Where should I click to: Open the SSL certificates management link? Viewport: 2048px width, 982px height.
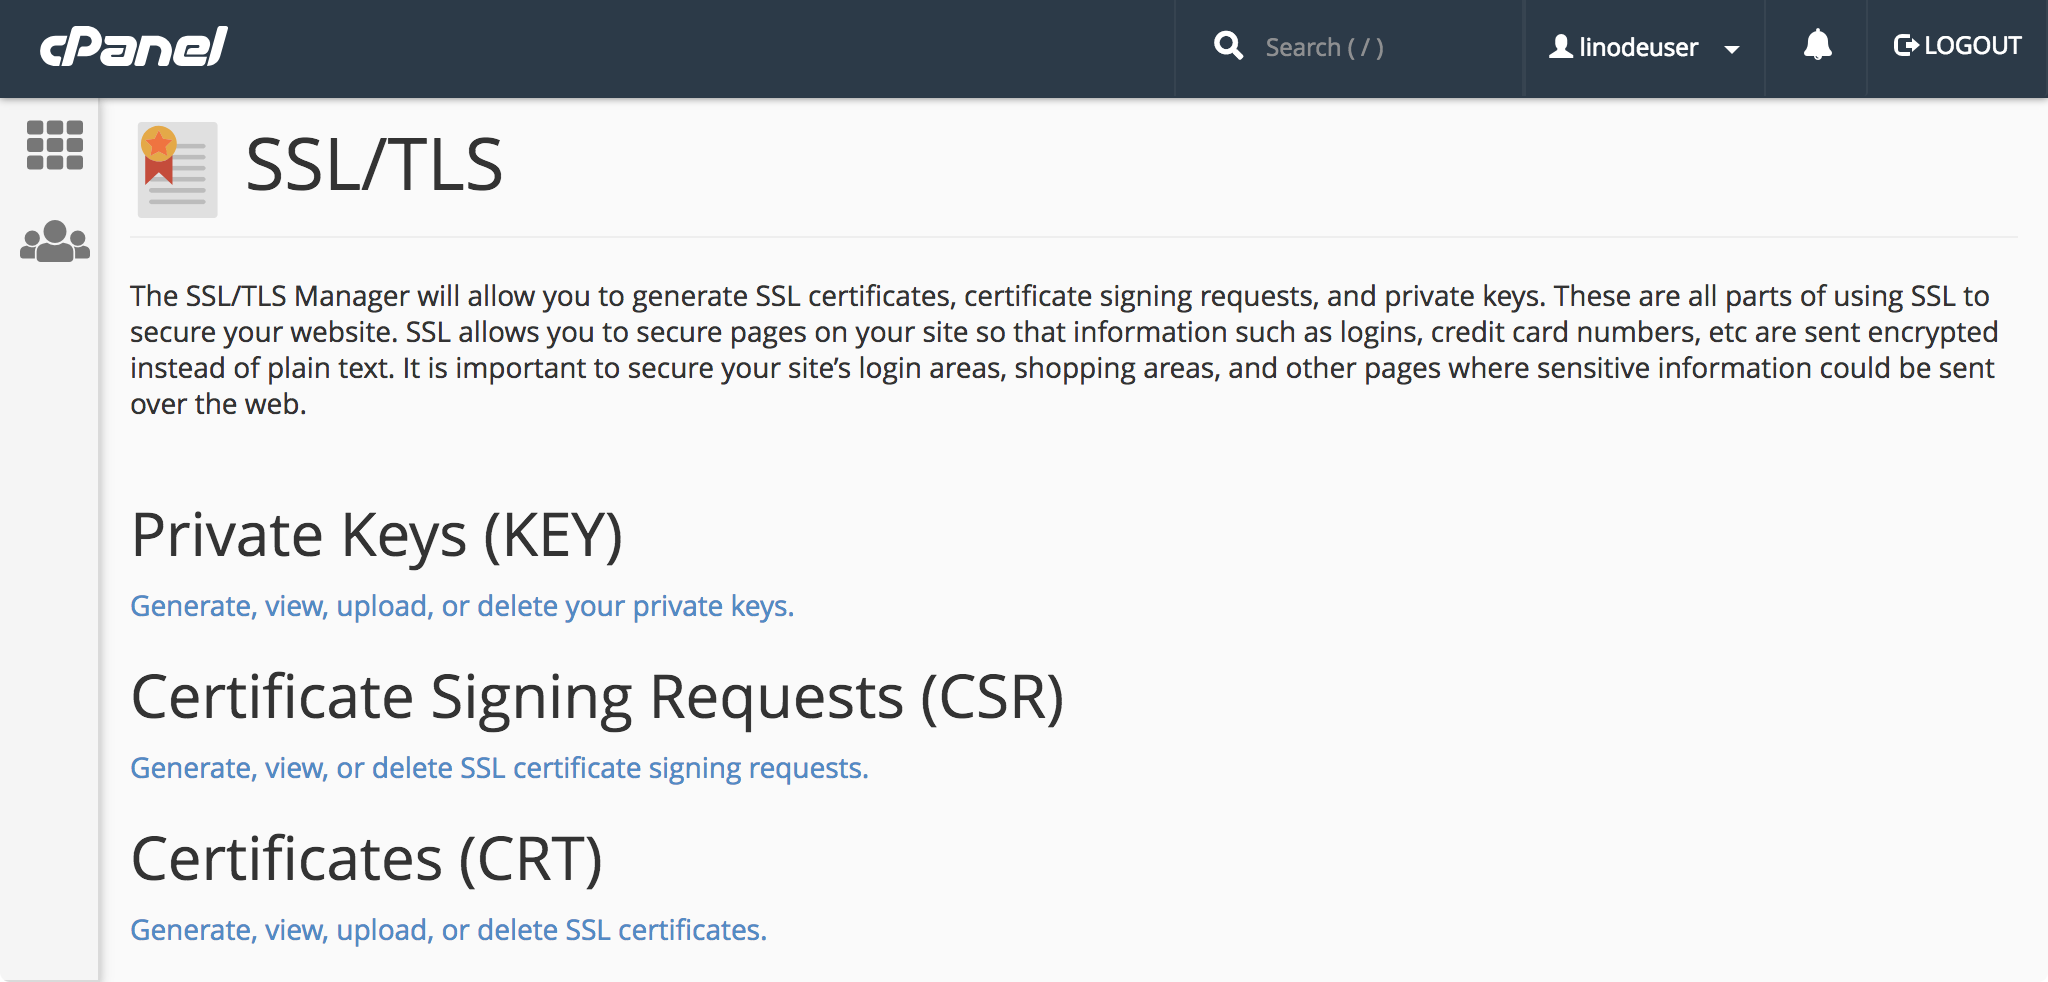coord(448,929)
